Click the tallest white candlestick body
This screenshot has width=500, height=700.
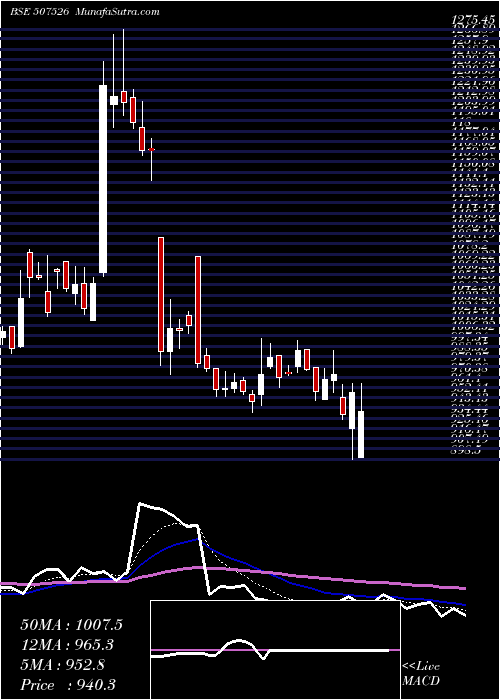coord(103,179)
